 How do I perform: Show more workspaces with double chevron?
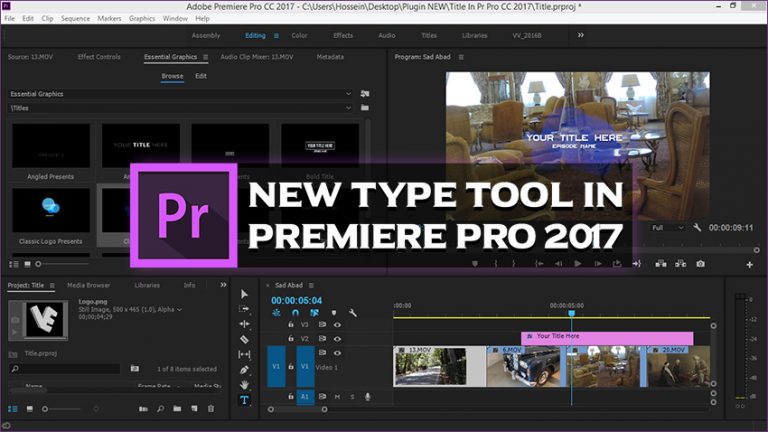tap(580, 35)
